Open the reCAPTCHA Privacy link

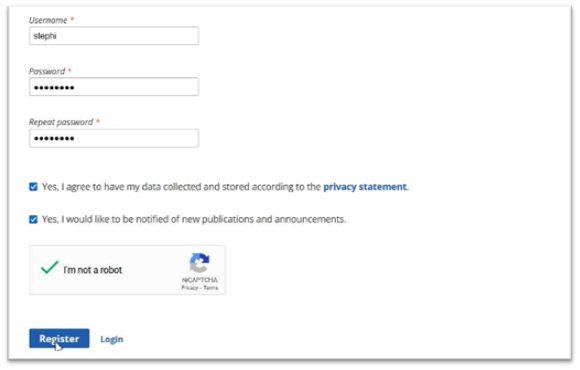[x=189, y=287]
